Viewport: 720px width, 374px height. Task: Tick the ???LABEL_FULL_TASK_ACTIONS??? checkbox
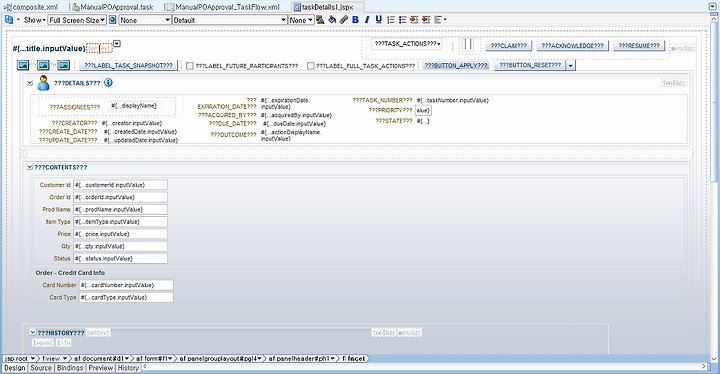pyautogui.click(x=310, y=66)
